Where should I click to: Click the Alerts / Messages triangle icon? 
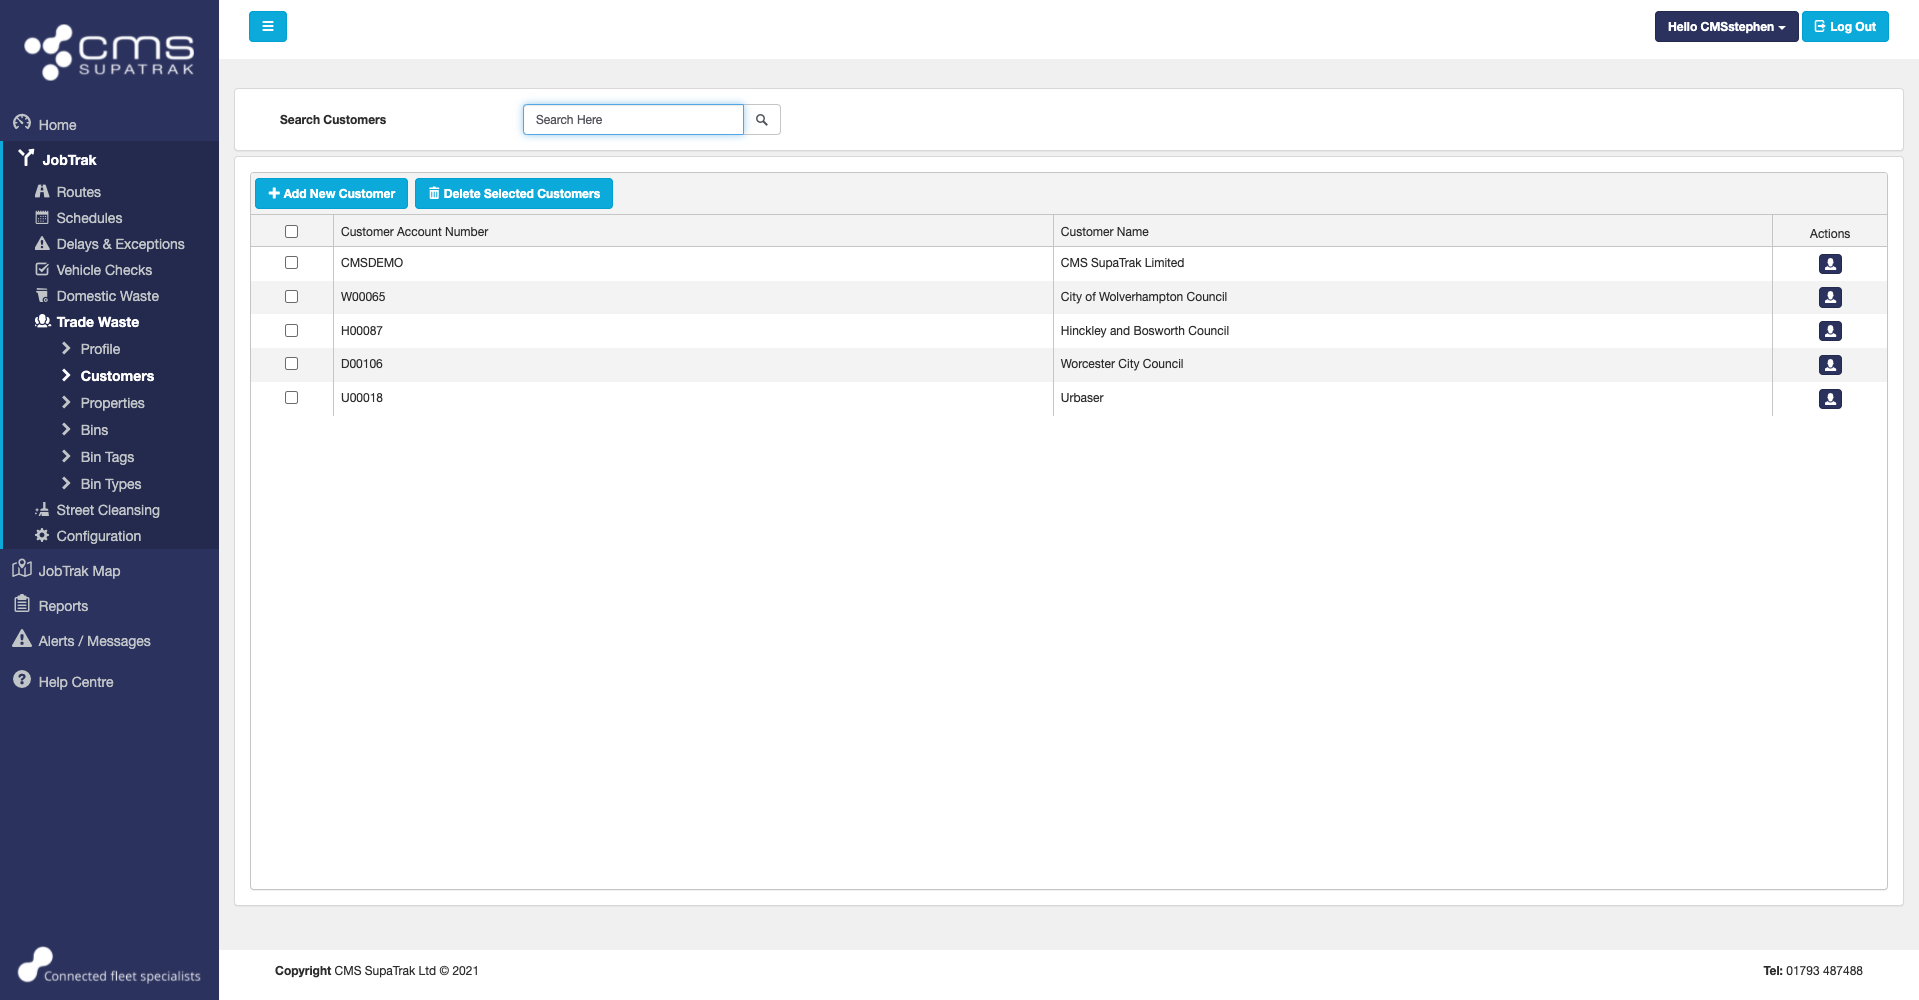coord(22,639)
